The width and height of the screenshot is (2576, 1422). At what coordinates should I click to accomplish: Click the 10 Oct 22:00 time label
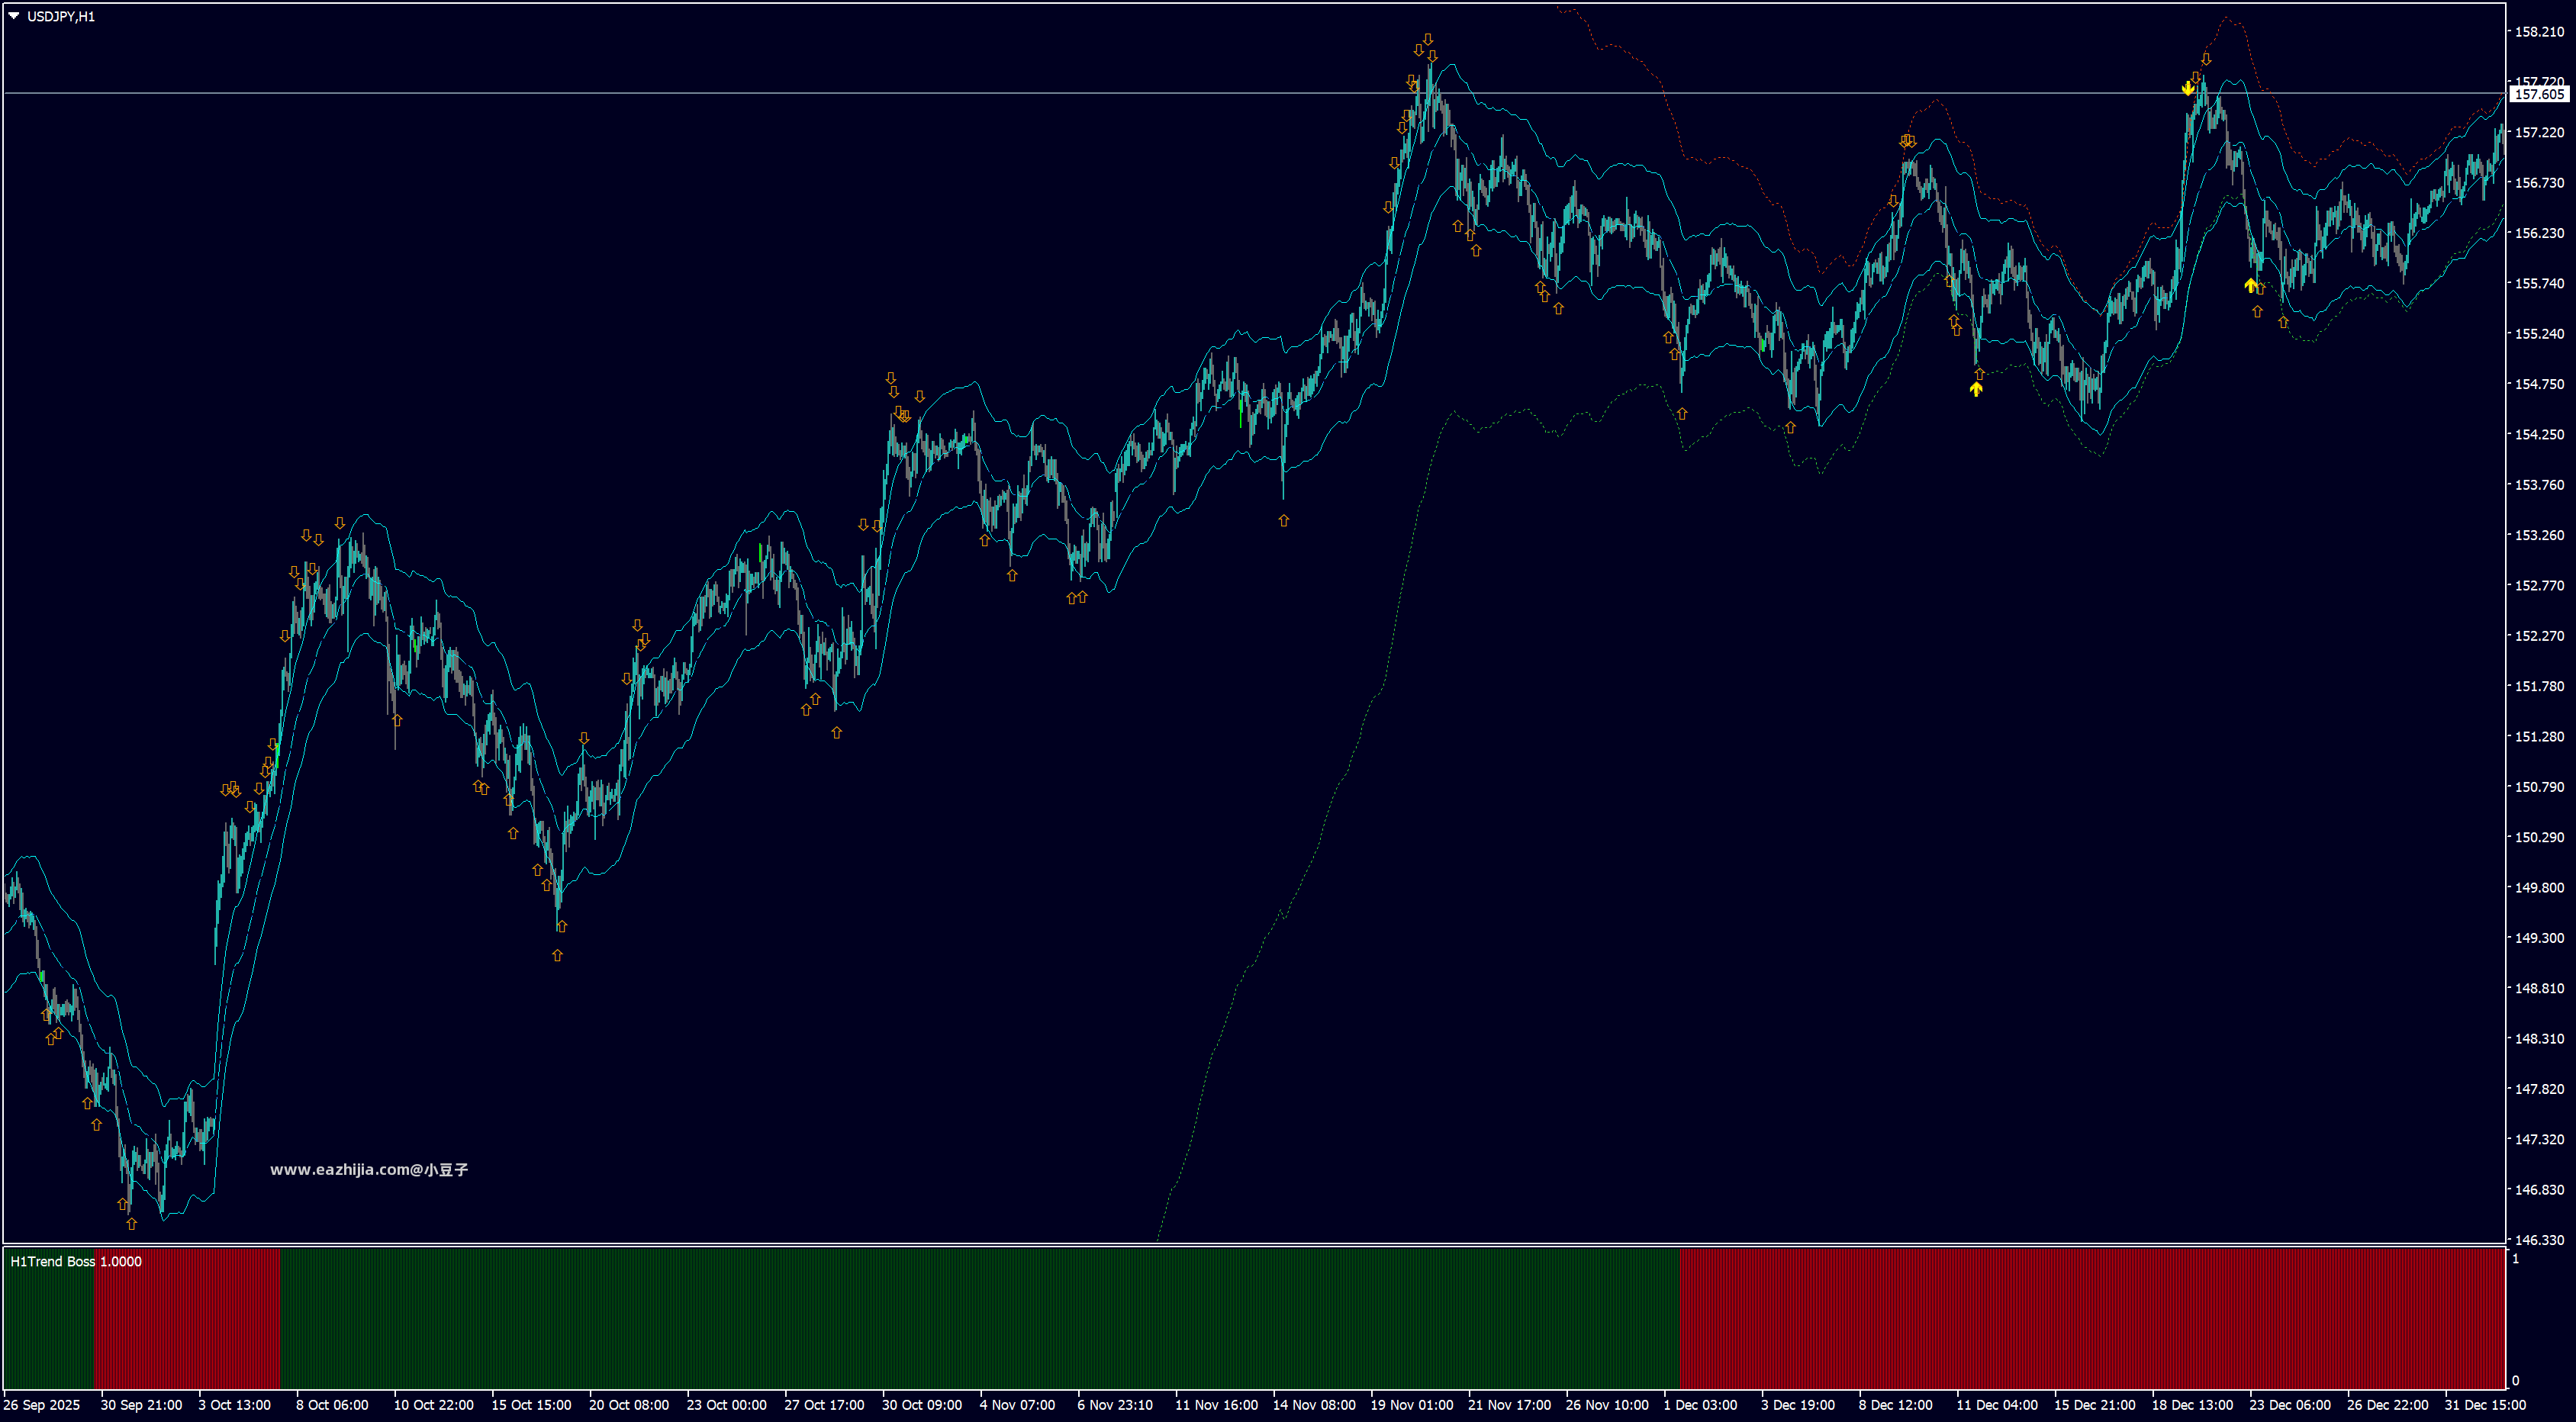pos(433,1405)
